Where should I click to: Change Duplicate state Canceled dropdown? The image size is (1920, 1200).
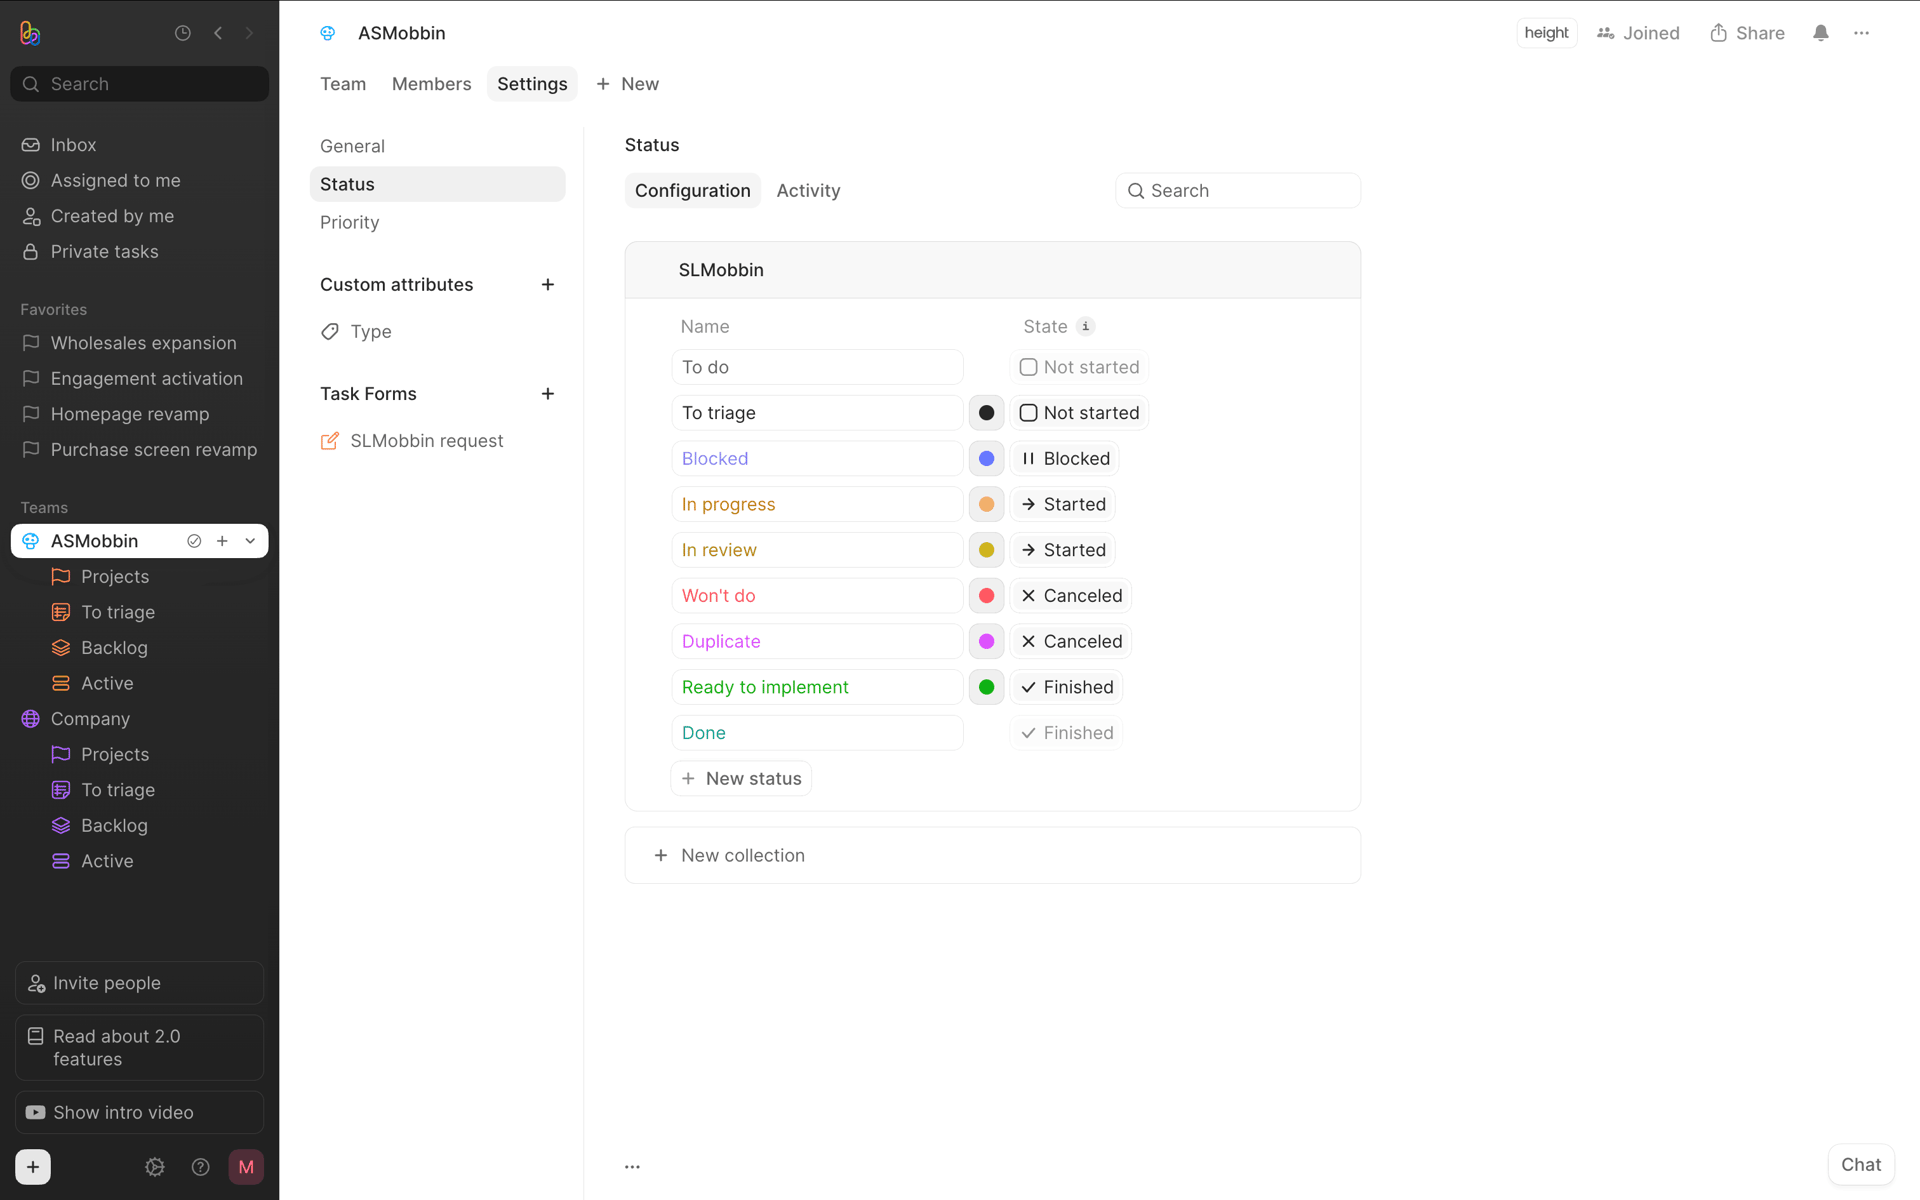pyautogui.click(x=1071, y=642)
